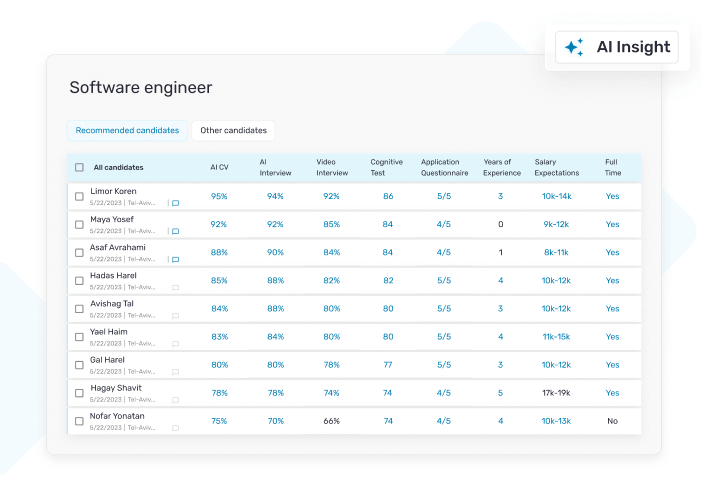702x477 pixels.
Task: Click the AI CV column header
Action: [219, 168]
